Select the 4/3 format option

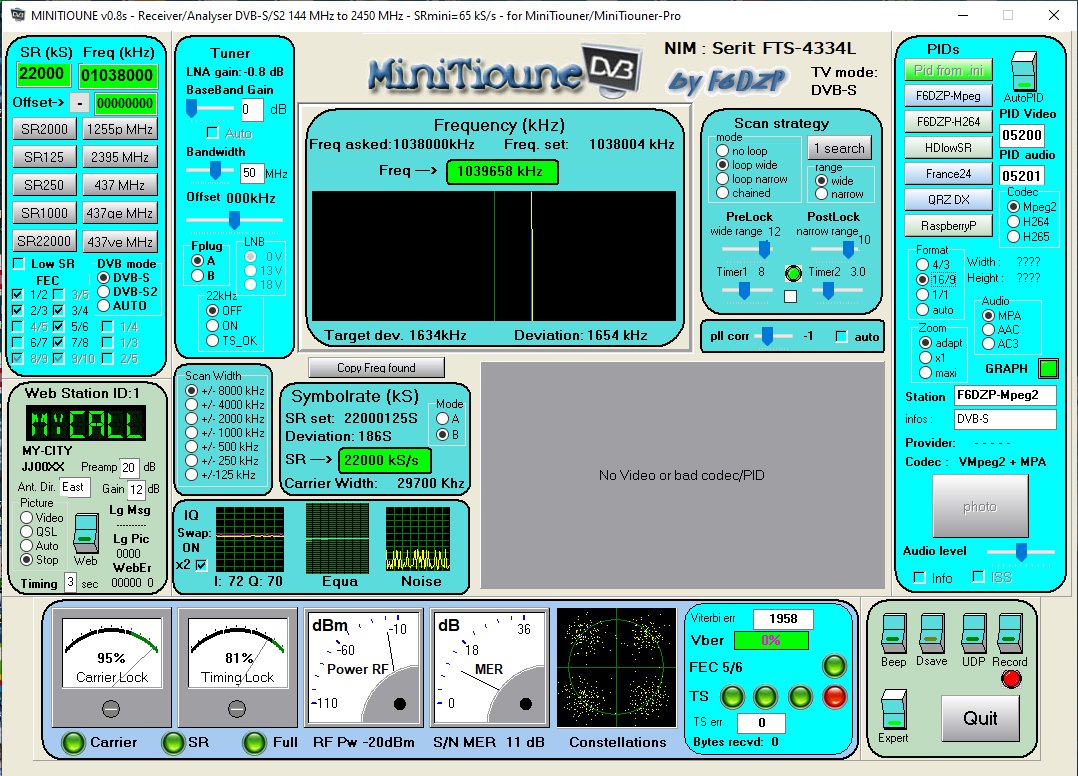point(923,265)
